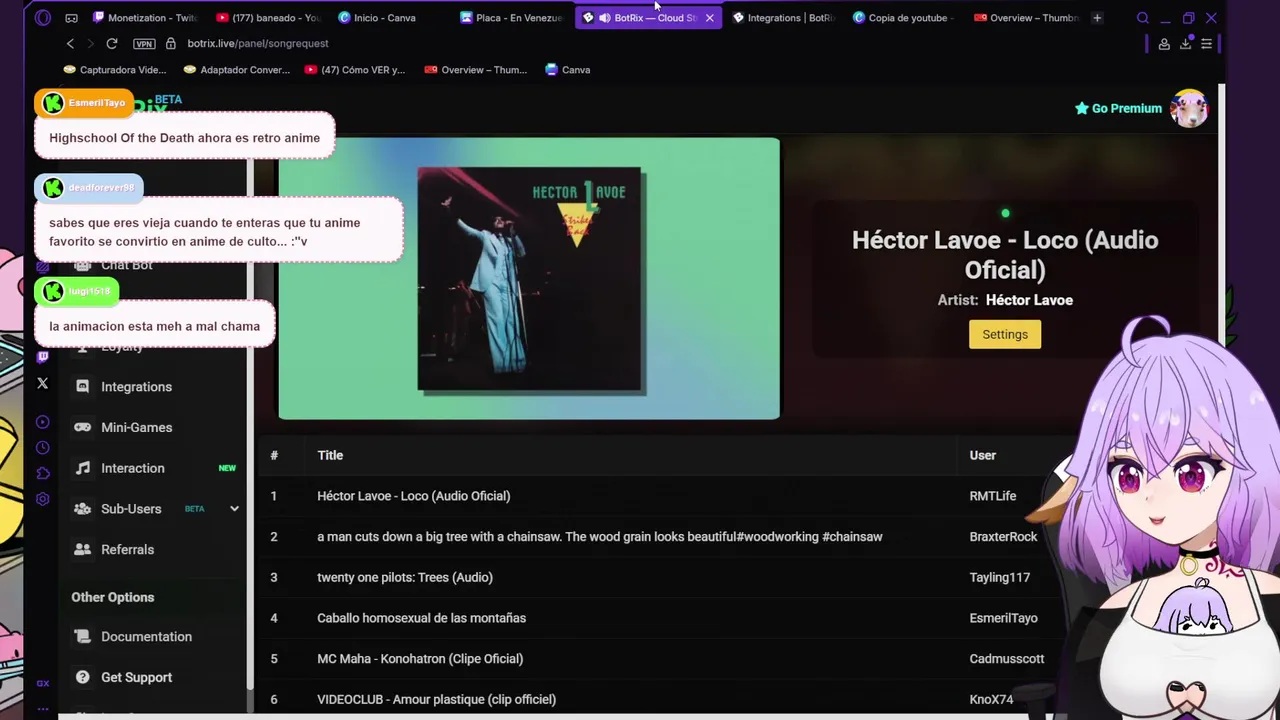This screenshot has height=720, width=1280.
Task: Close the BotRix Cloud tab
Action: pyautogui.click(x=709, y=17)
